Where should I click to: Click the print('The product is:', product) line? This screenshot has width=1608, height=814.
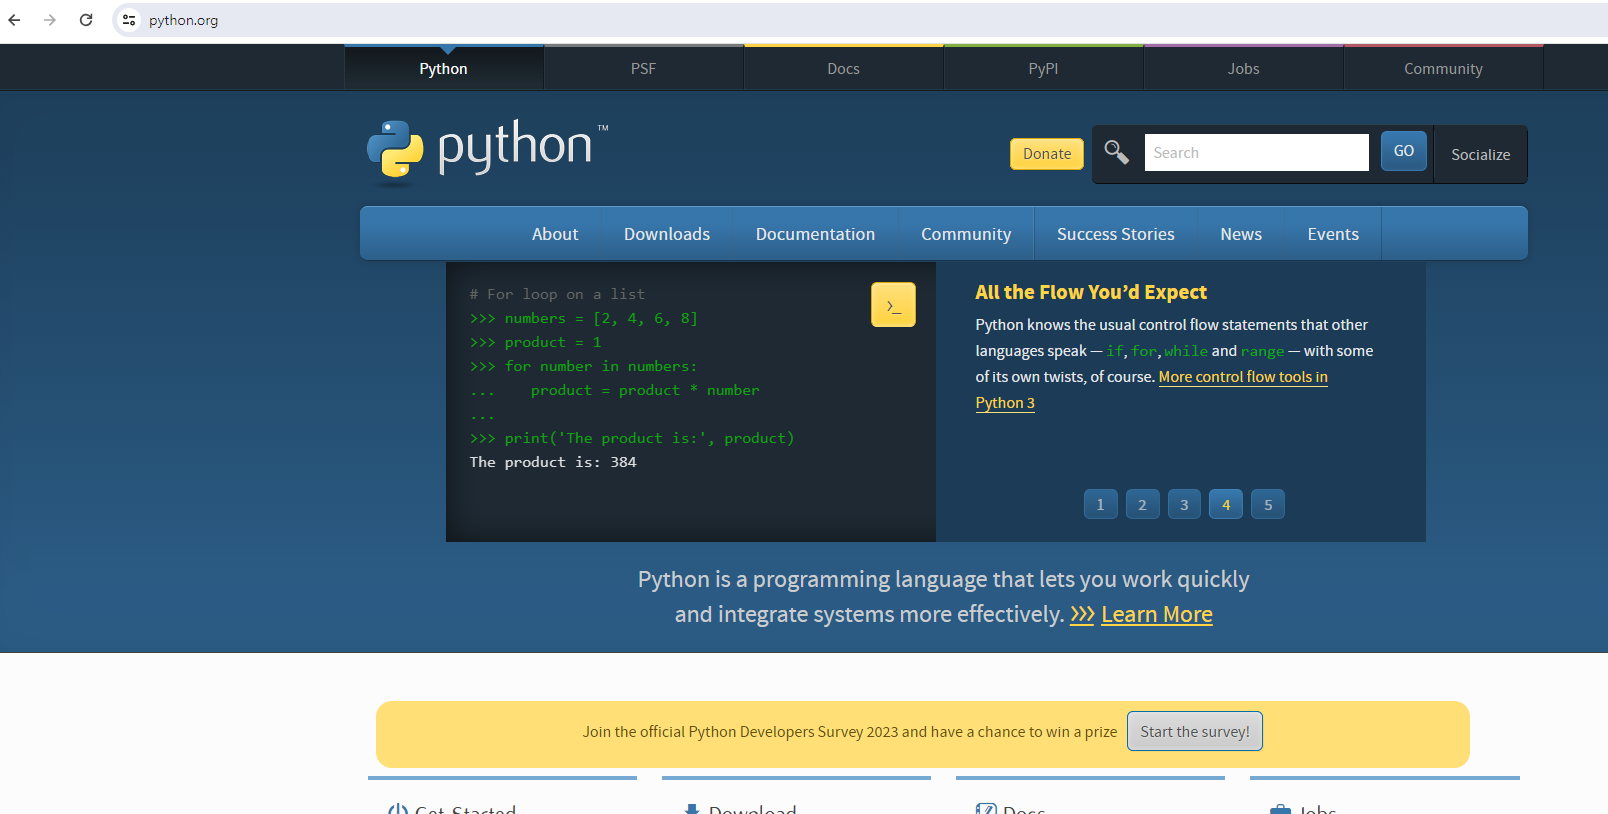649,438
